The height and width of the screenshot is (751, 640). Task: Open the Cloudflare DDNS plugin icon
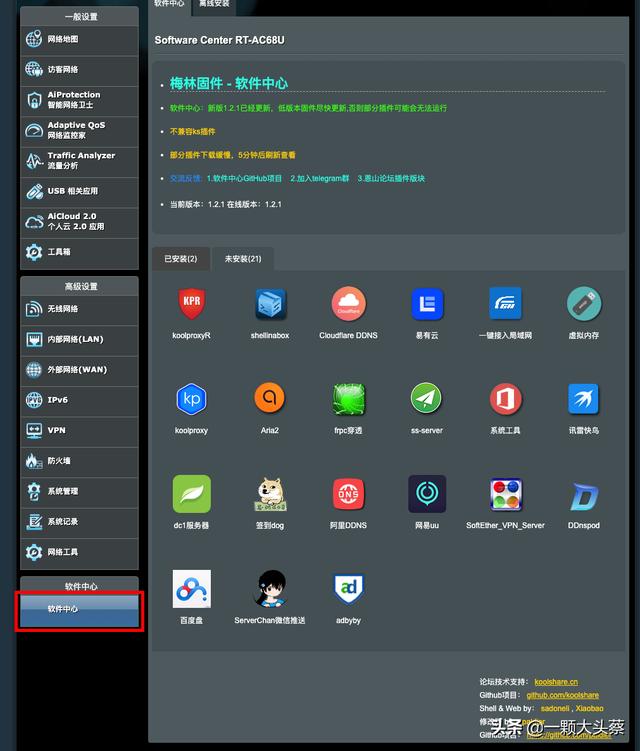click(348, 304)
